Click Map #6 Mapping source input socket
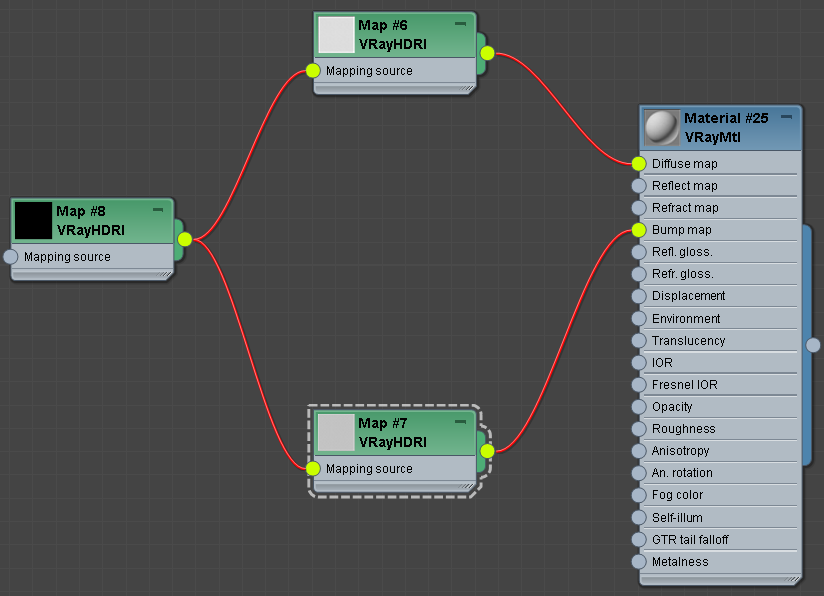The height and width of the screenshot is (596, 824). (x=313, y=71)
